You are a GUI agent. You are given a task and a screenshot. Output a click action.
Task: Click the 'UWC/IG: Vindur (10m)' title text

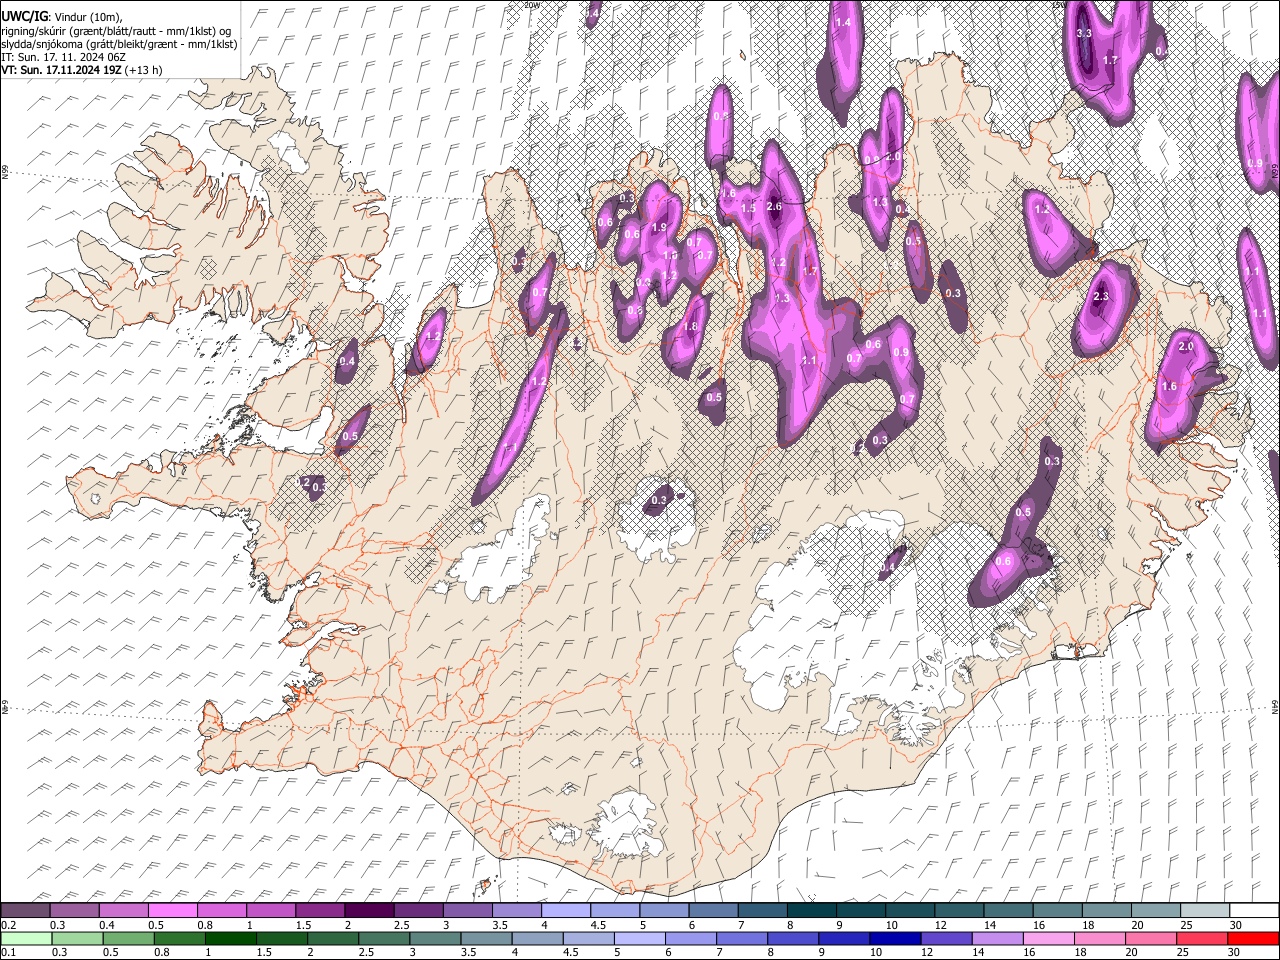pos(61,16)
